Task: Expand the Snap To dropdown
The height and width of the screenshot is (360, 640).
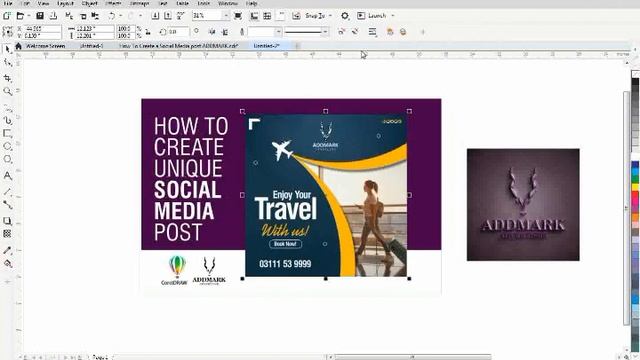Action: 330,16
